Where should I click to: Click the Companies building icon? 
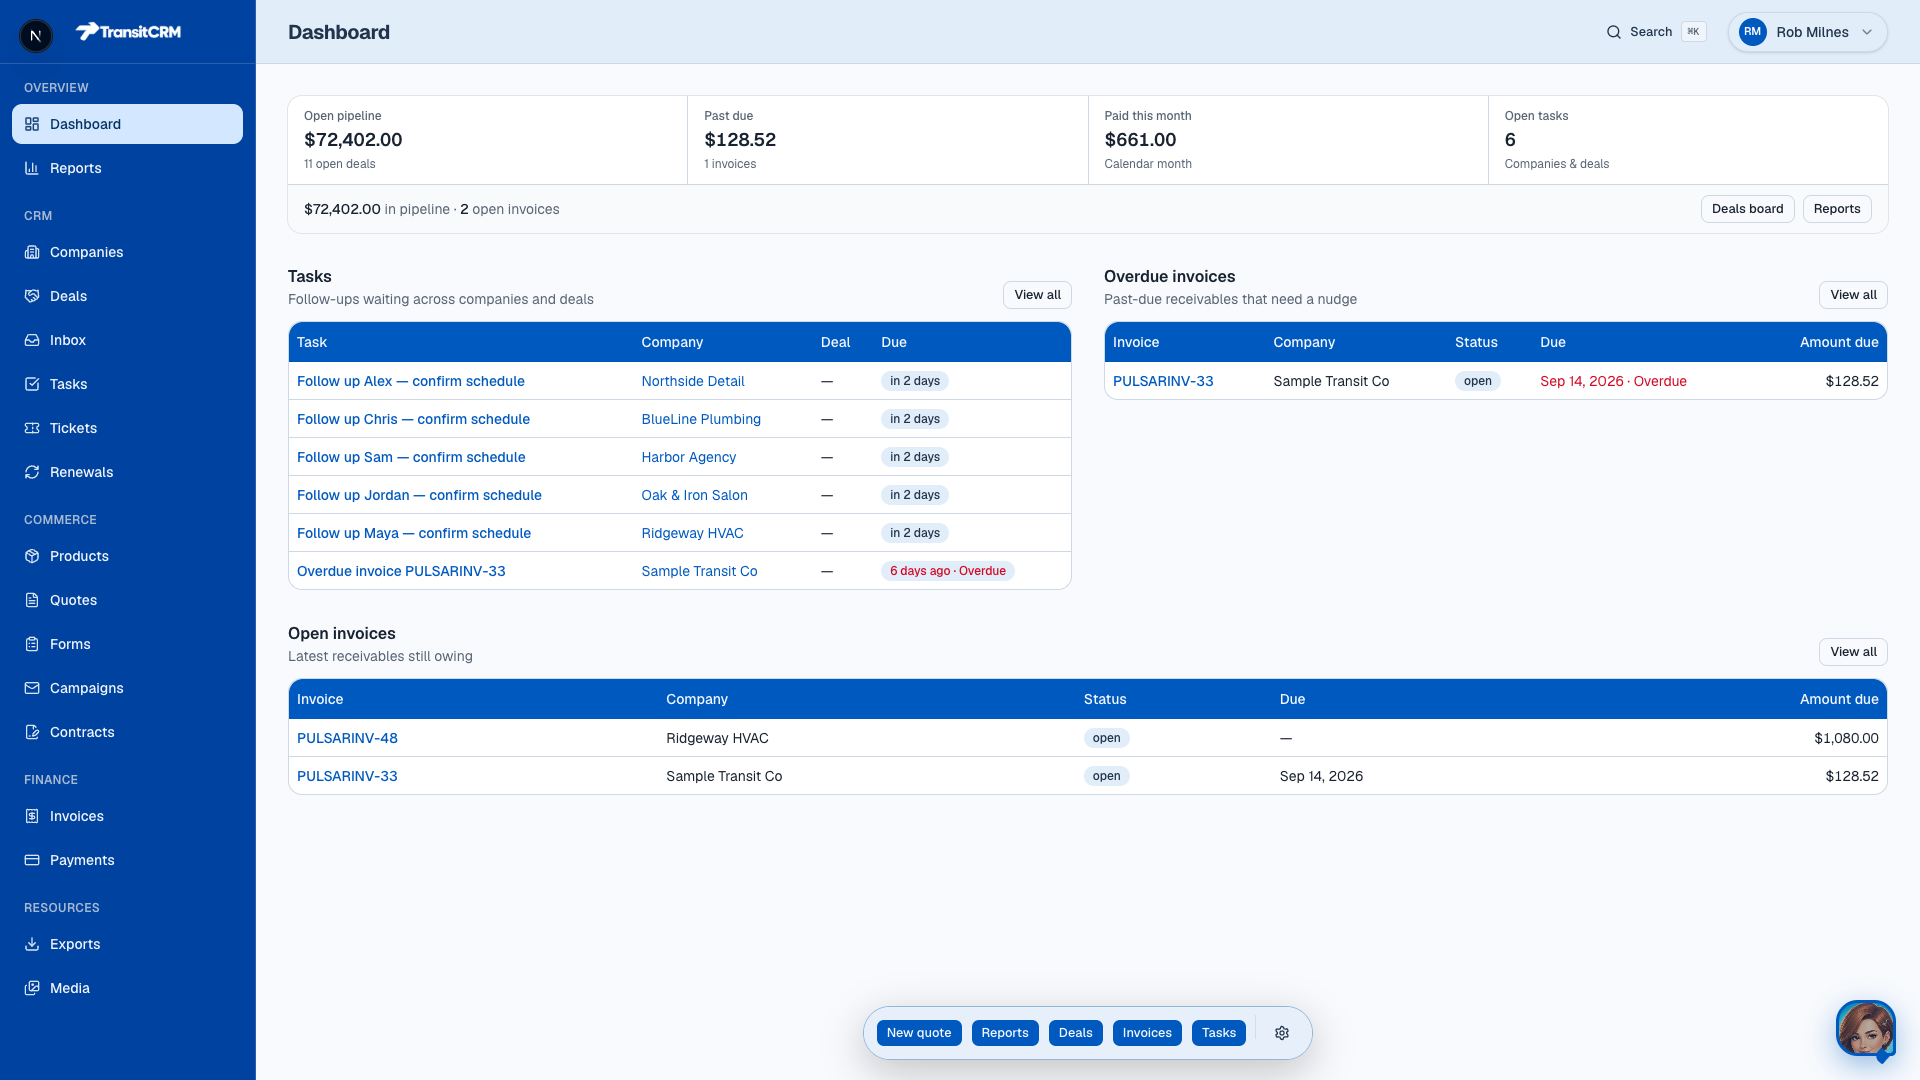tap(32, 252)
